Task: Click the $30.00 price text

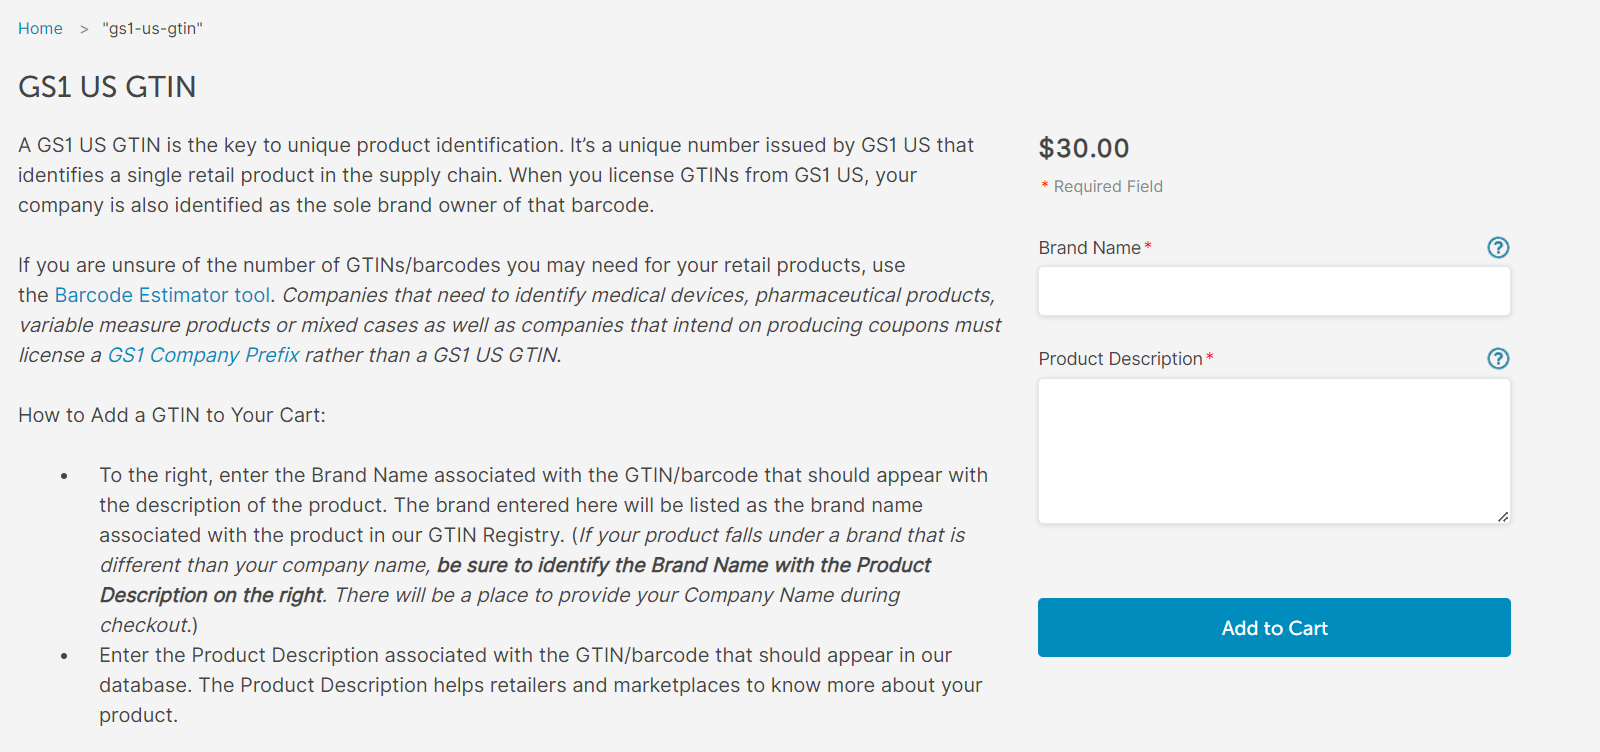Action: 1084,148
